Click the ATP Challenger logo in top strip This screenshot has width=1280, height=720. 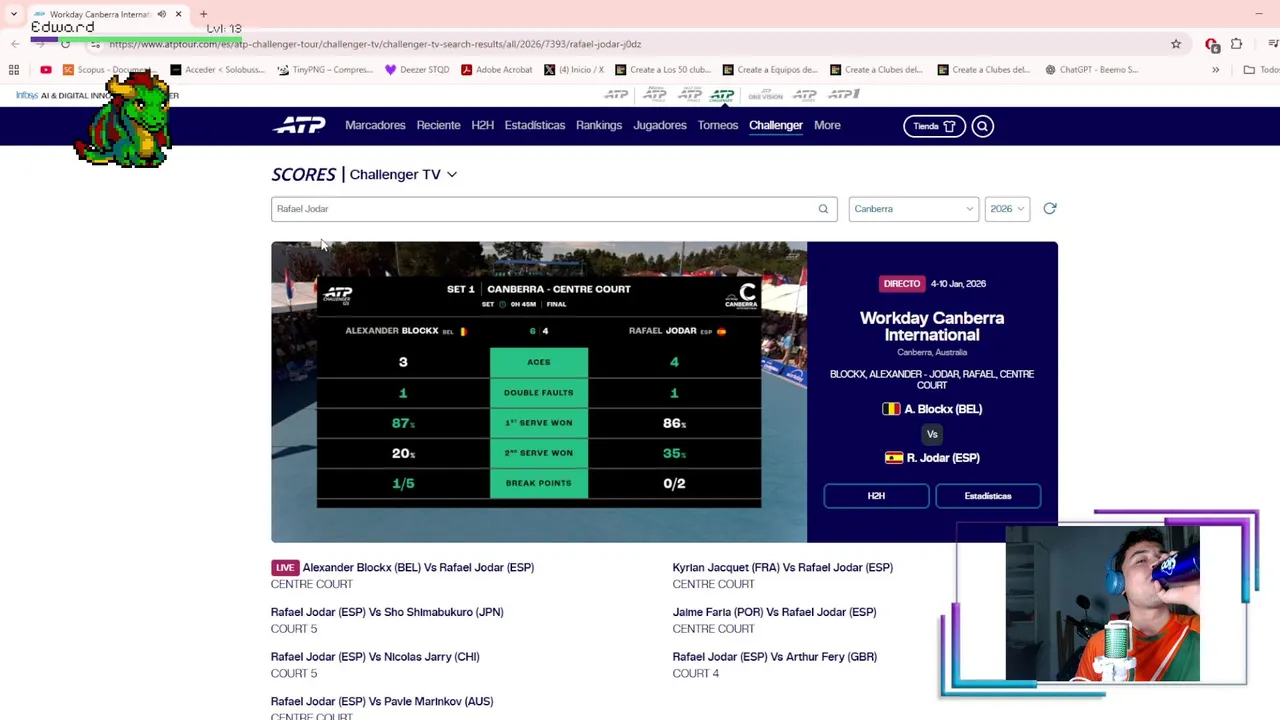722,94
